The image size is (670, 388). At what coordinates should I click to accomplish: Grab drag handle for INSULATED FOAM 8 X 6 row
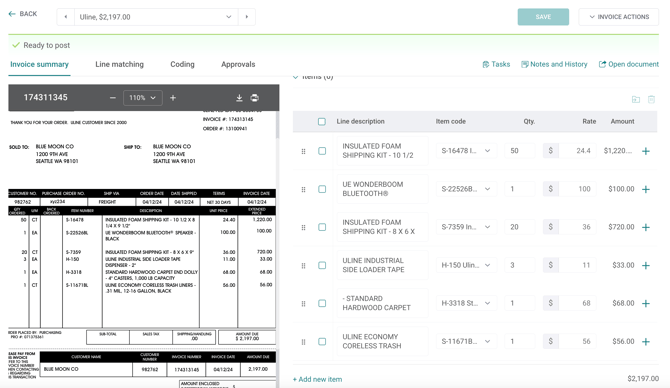(303, 227)
